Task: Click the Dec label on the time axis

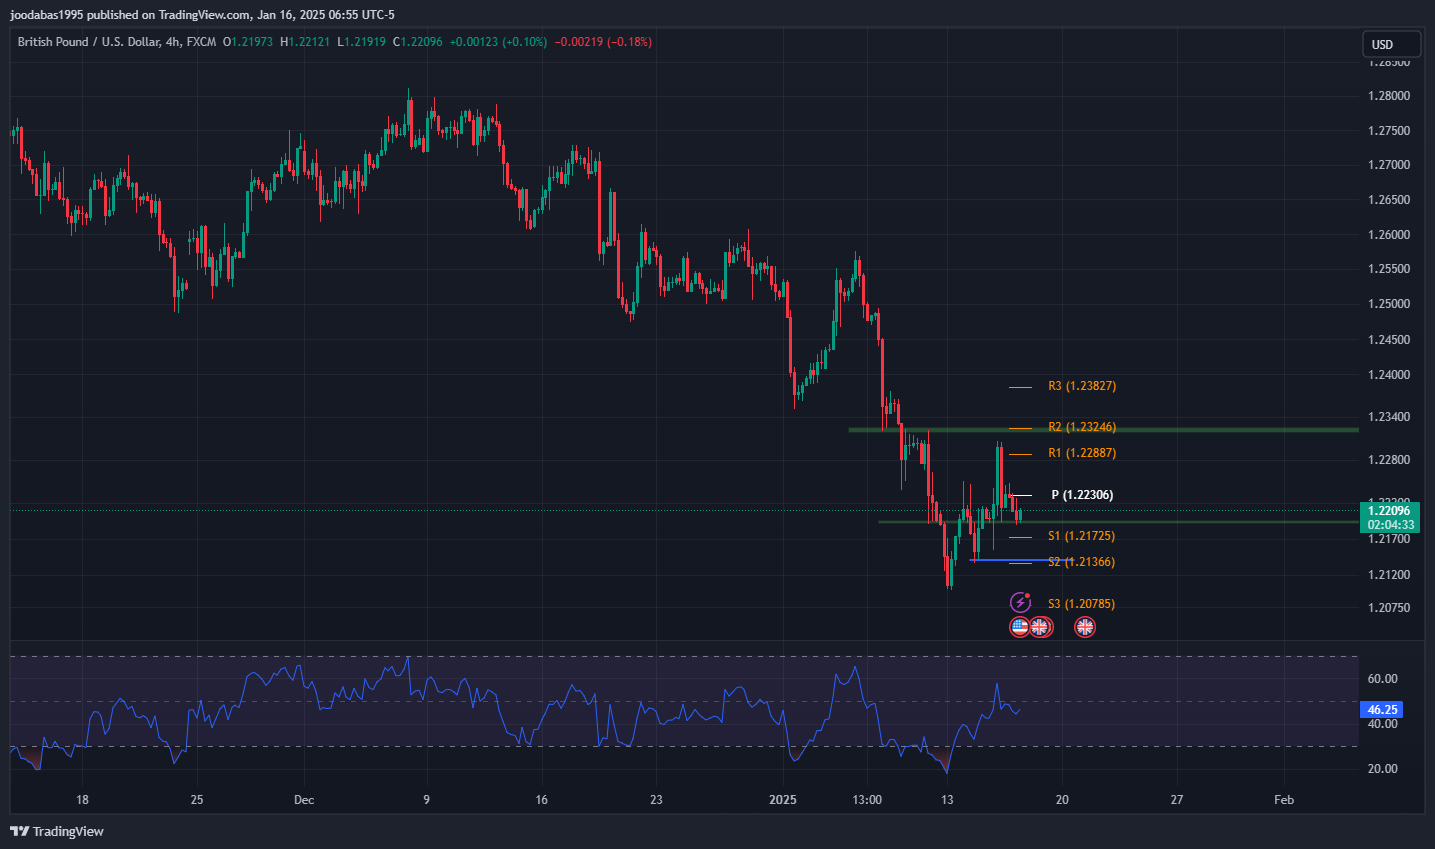Action: click(x=304, y=800)
